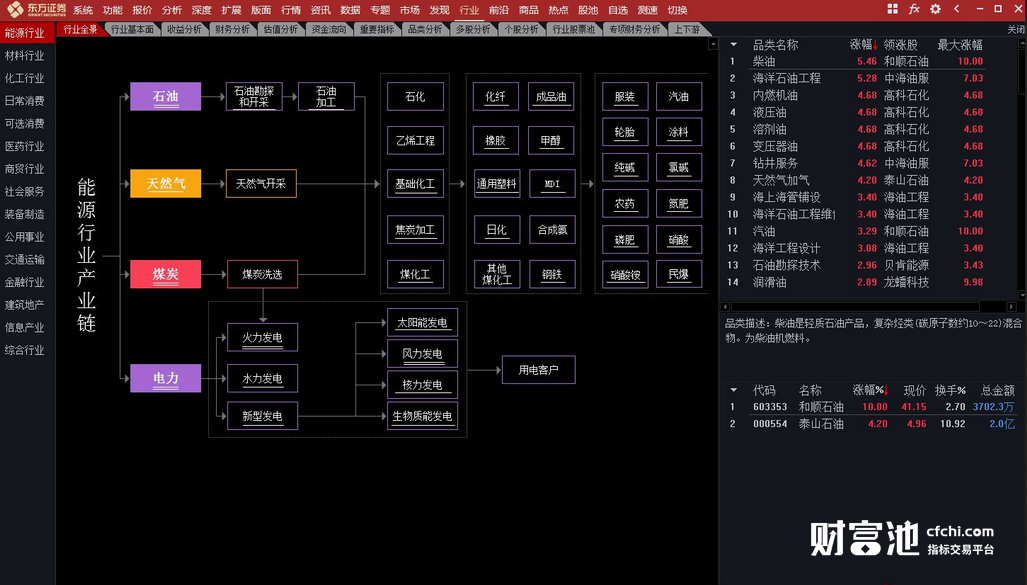The width and height of the screenshot is (1027, 585).
Task: Click the scroll-up arrow above the industry chain diagram
Action: 713,44
